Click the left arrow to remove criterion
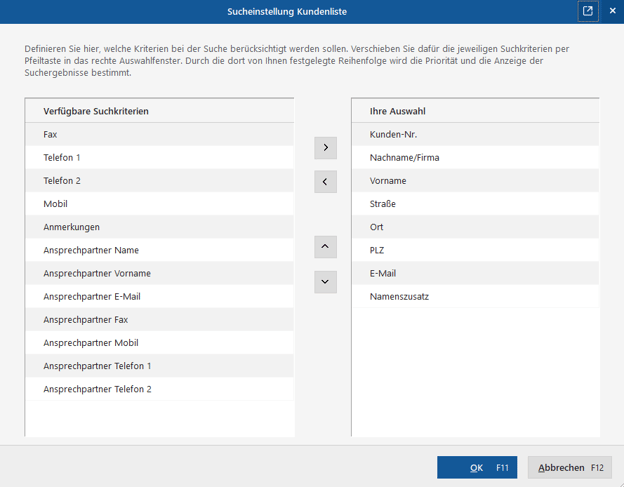Image resolution: width=624 pixels, height=487 pixels. [x=325, y=182]
